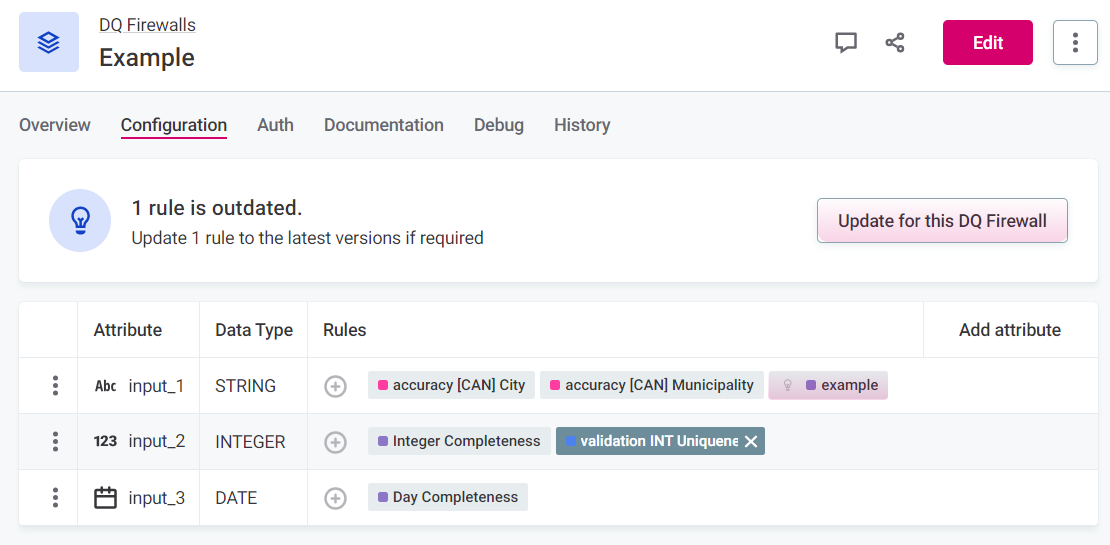Click the pink Edit button
Image resolution: width=1110 pixels, height=545 pixels.
coord(987,43)
